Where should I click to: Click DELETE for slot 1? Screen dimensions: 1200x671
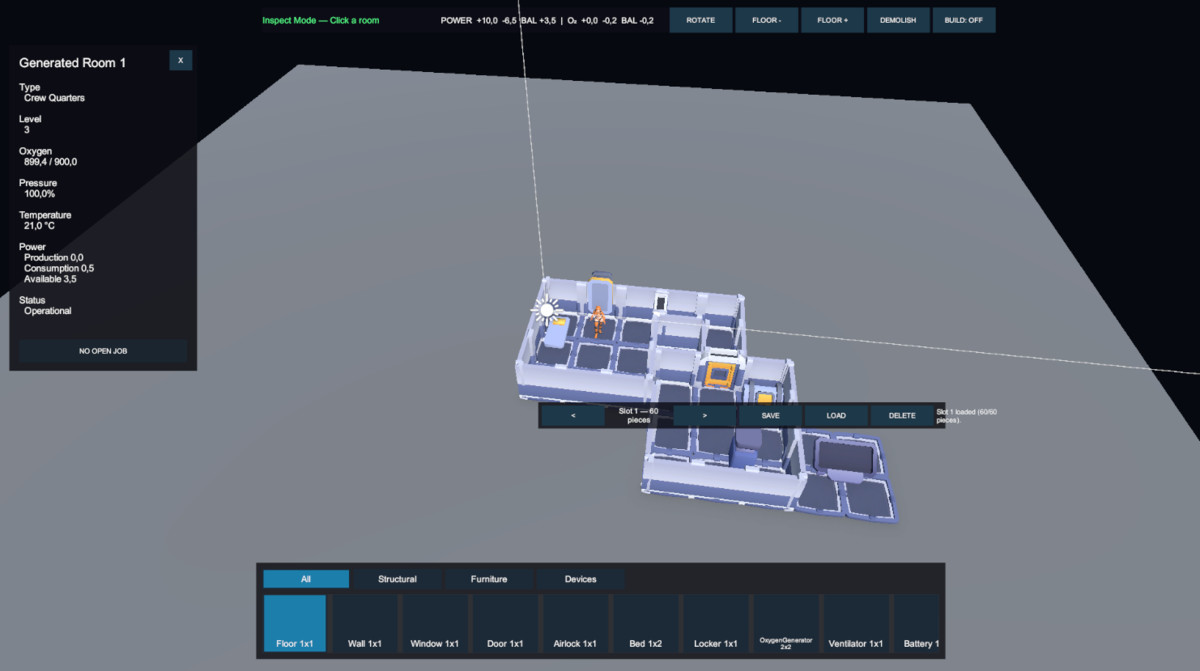902,415
